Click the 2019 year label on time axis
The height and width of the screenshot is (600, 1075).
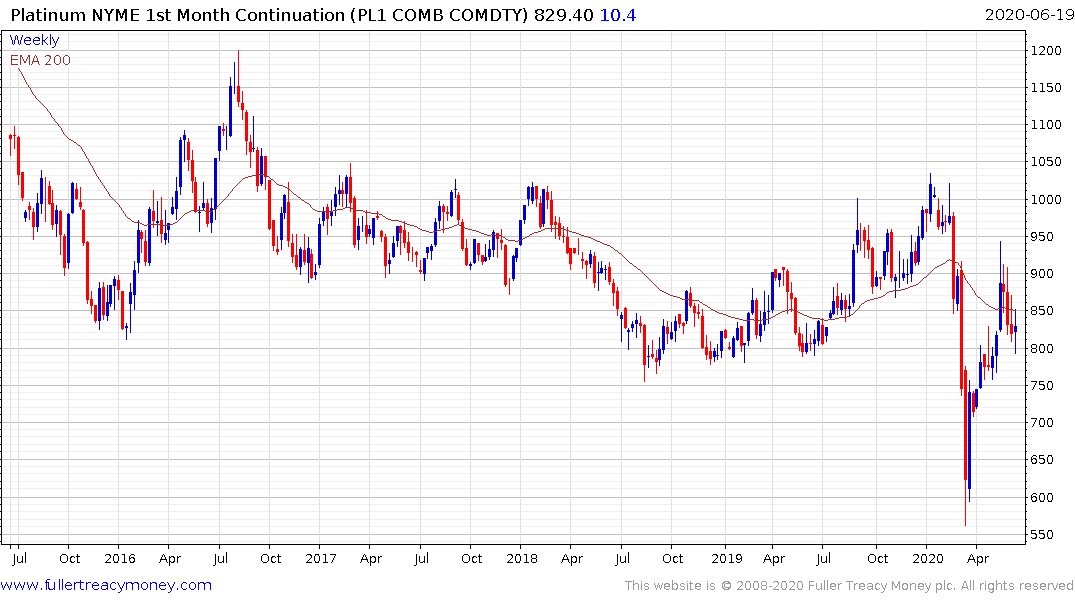coord(727,558)
